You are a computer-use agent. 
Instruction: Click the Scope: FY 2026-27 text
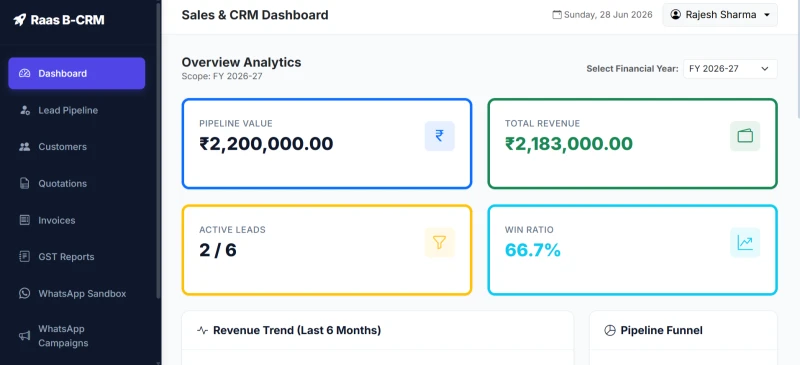(222, 77)
